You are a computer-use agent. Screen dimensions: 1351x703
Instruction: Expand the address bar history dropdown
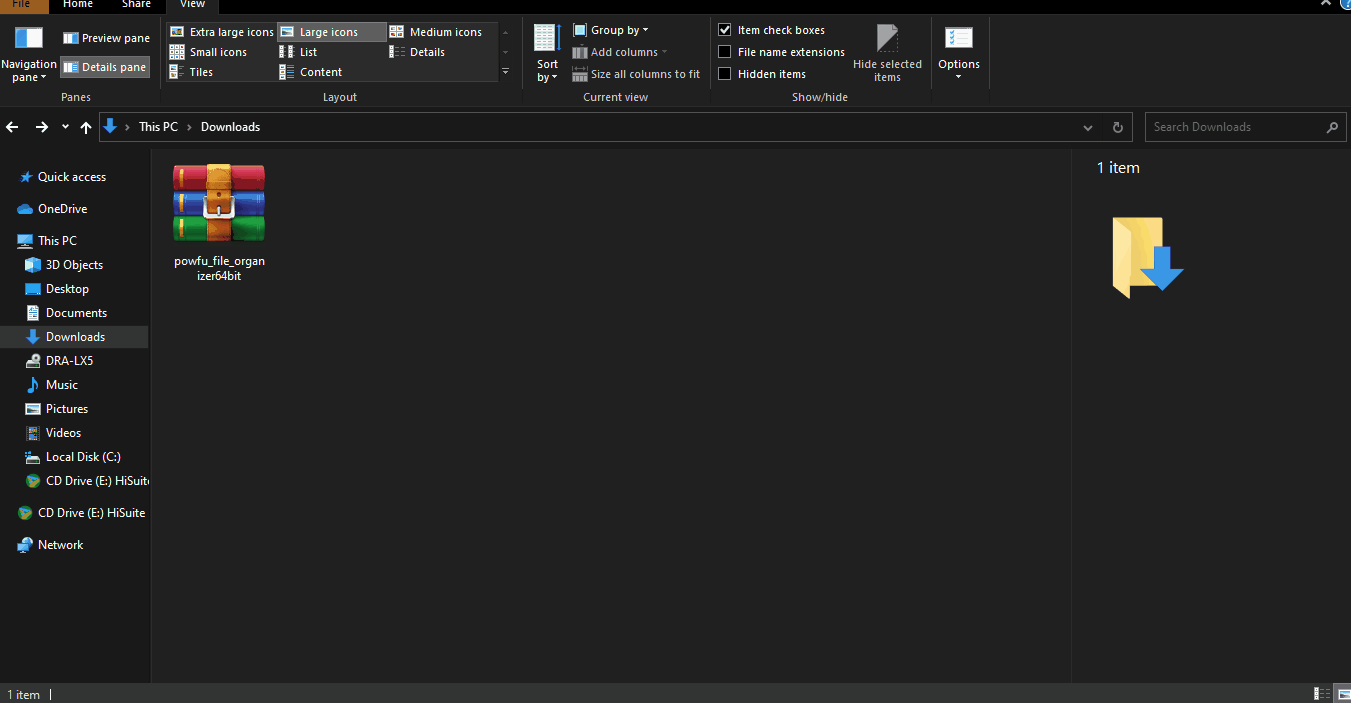pyautogui.click(x=1088, y=127)
